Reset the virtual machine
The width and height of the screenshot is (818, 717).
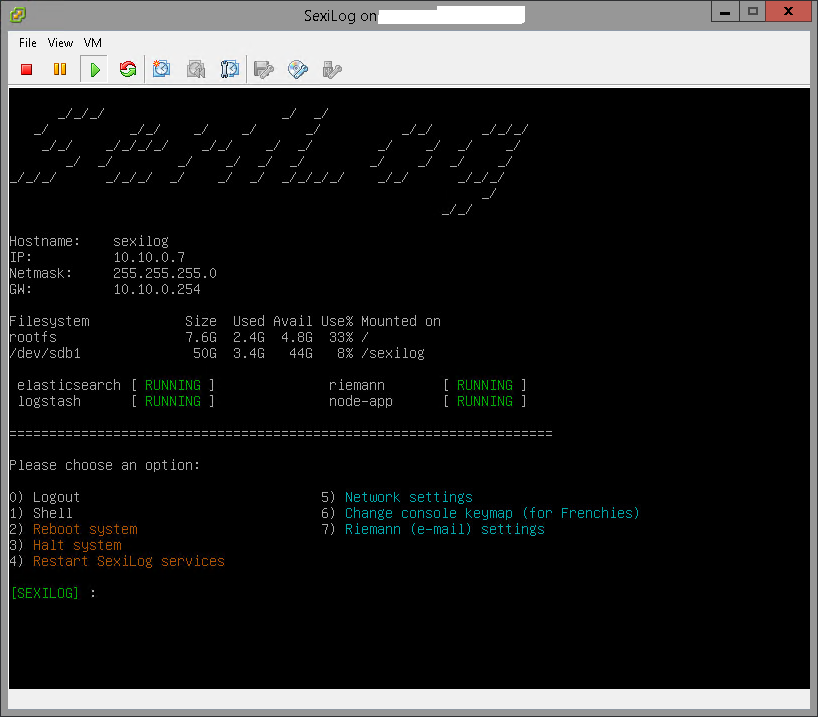128,69
